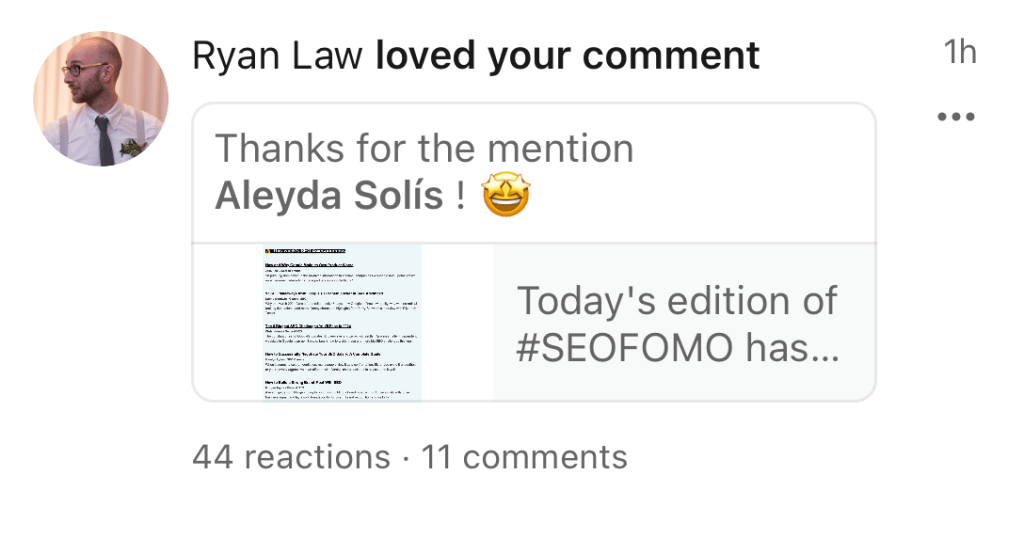This screenshot has width=1024, height=538.
Task: Open the 11 comments link
Action: click(524, 457)
